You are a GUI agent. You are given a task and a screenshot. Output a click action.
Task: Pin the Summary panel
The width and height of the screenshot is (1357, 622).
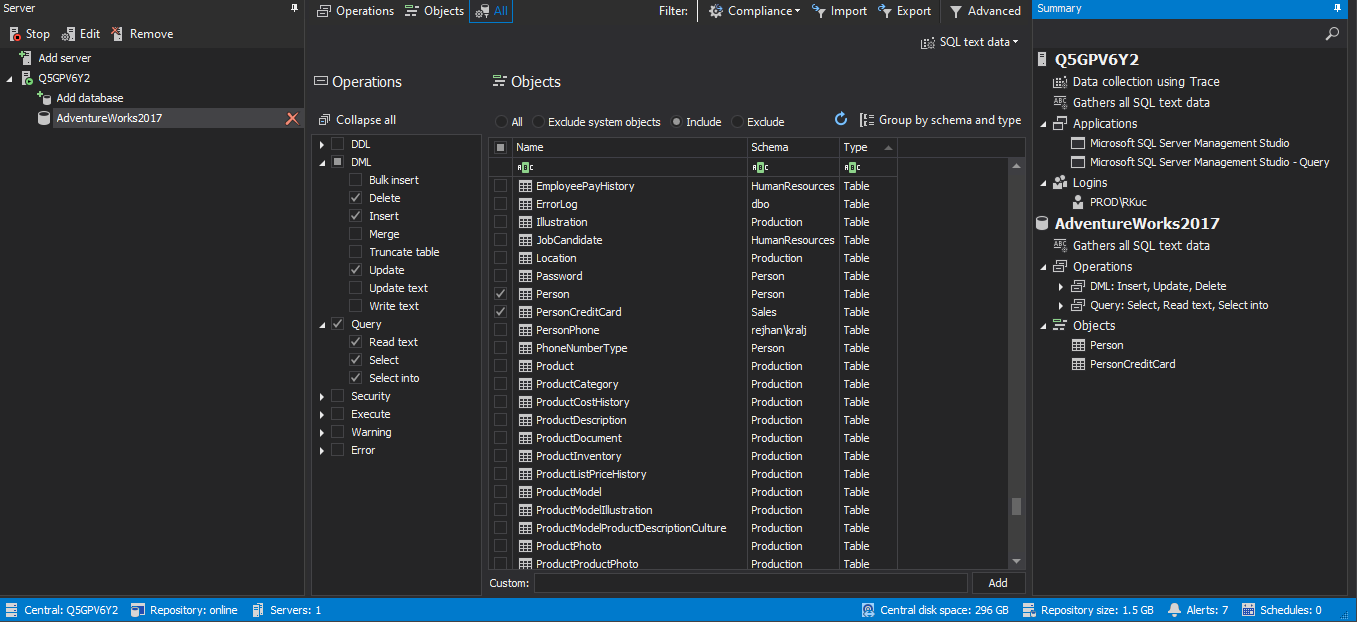click(1338, 8)
